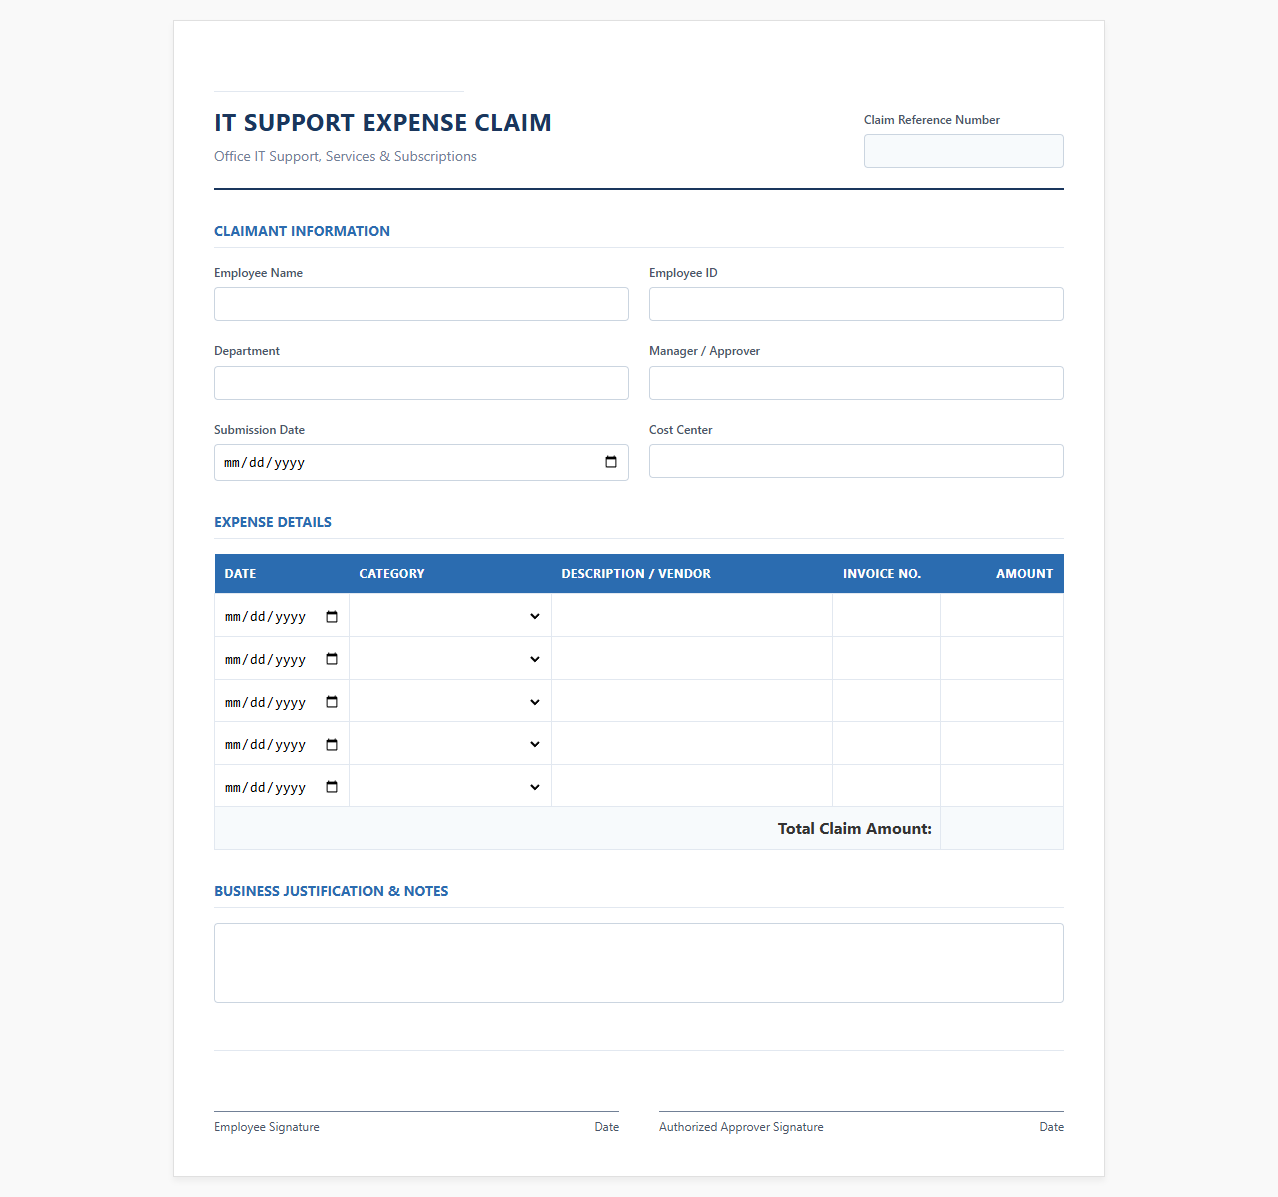Viewport: 1278px width, 1197px height.
Task: Expand Category dropdown in fifth expense row
Action: point(450,787)
